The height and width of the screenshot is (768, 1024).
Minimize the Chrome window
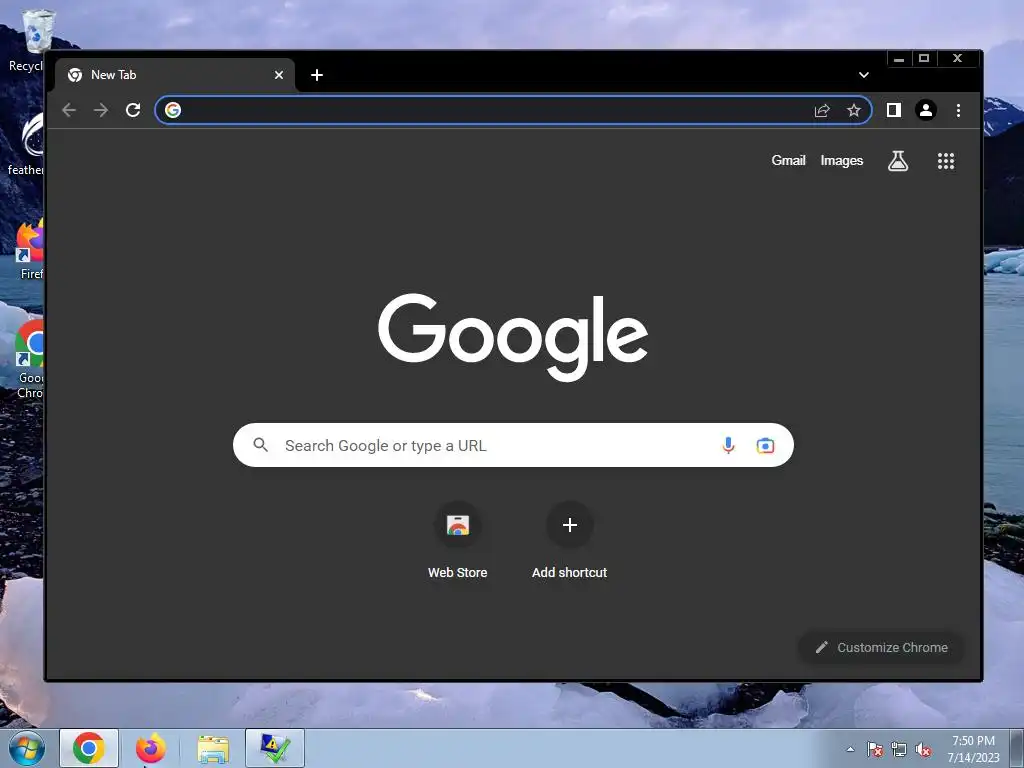coord(899,59)
